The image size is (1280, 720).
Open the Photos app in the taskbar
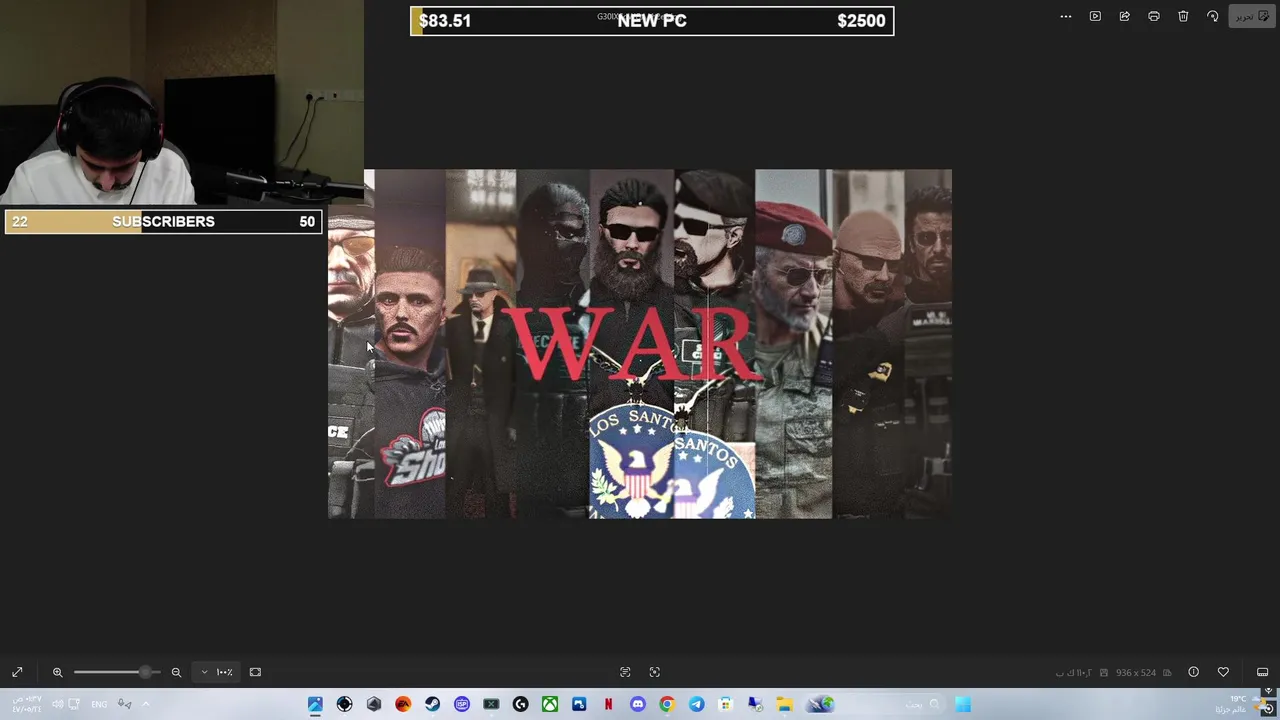(x=315, y=704)
